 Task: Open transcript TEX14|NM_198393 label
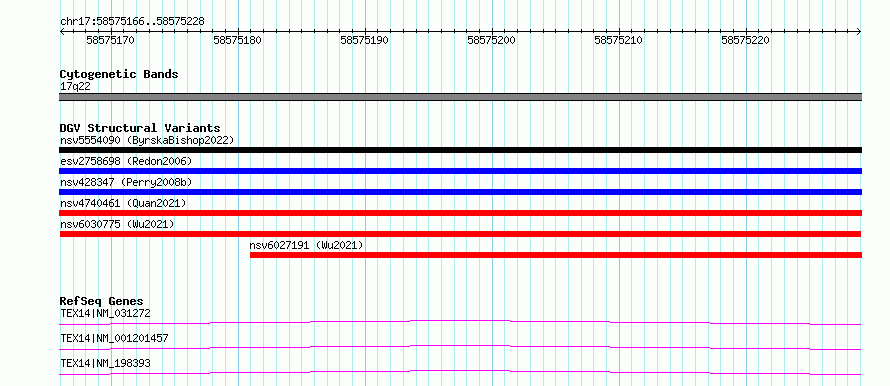click(x=106, y=363)
